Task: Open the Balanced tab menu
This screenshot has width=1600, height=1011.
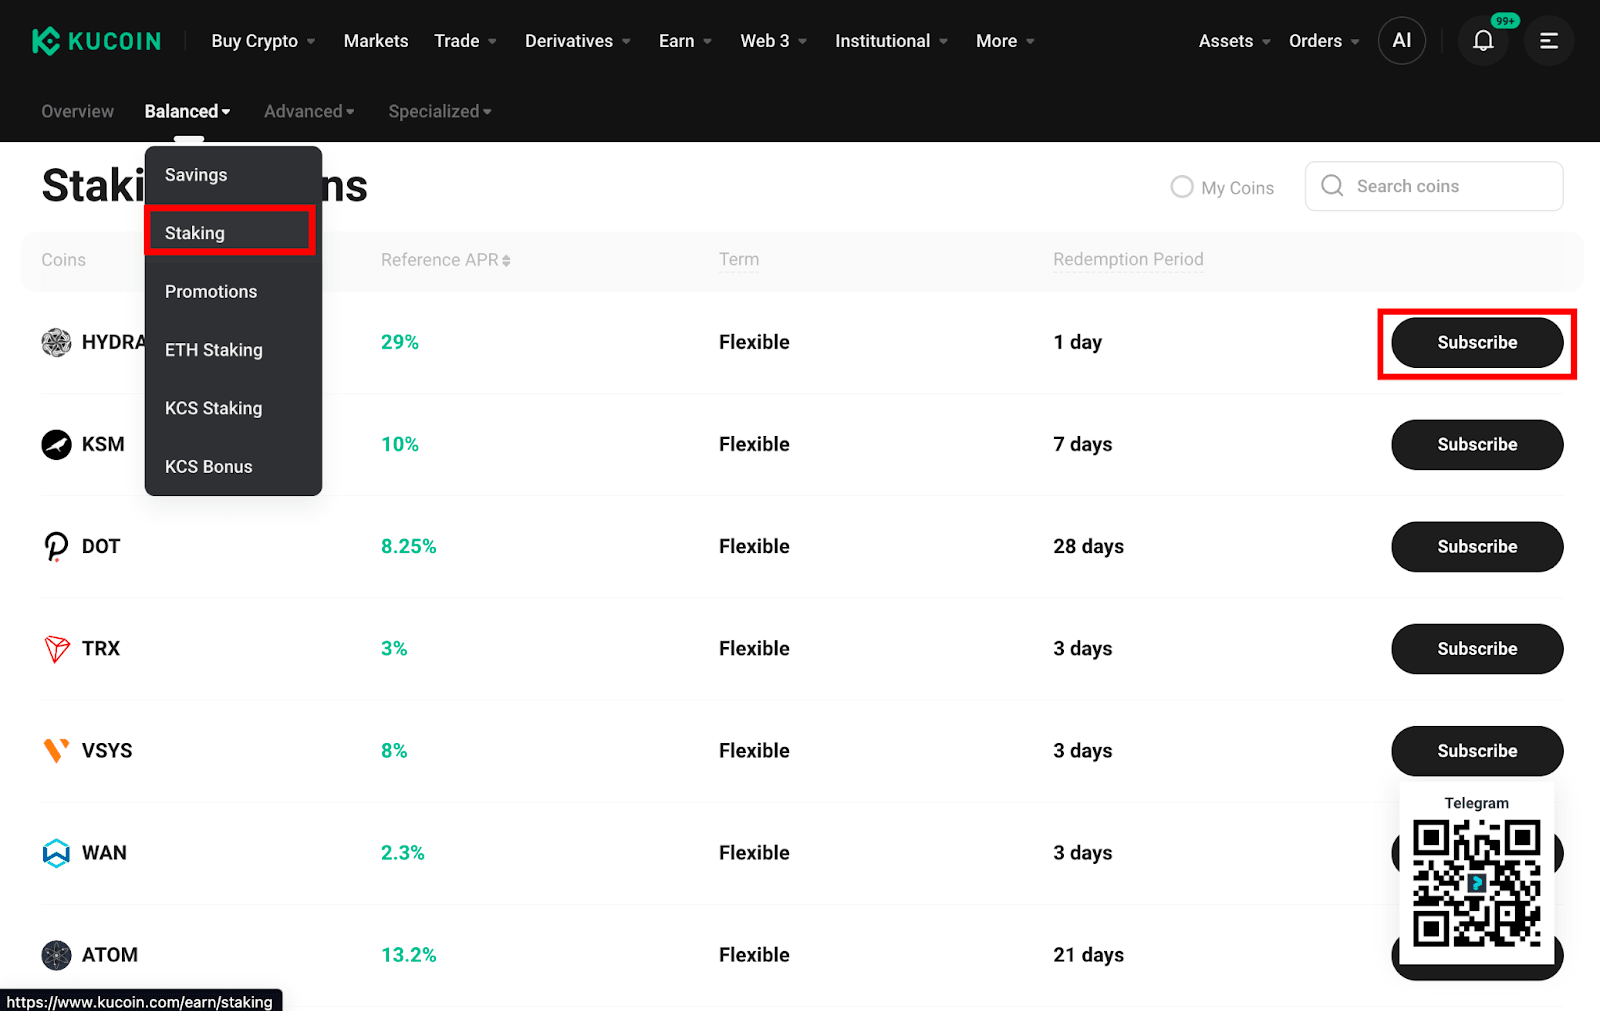Action: (x=187, y=111)
